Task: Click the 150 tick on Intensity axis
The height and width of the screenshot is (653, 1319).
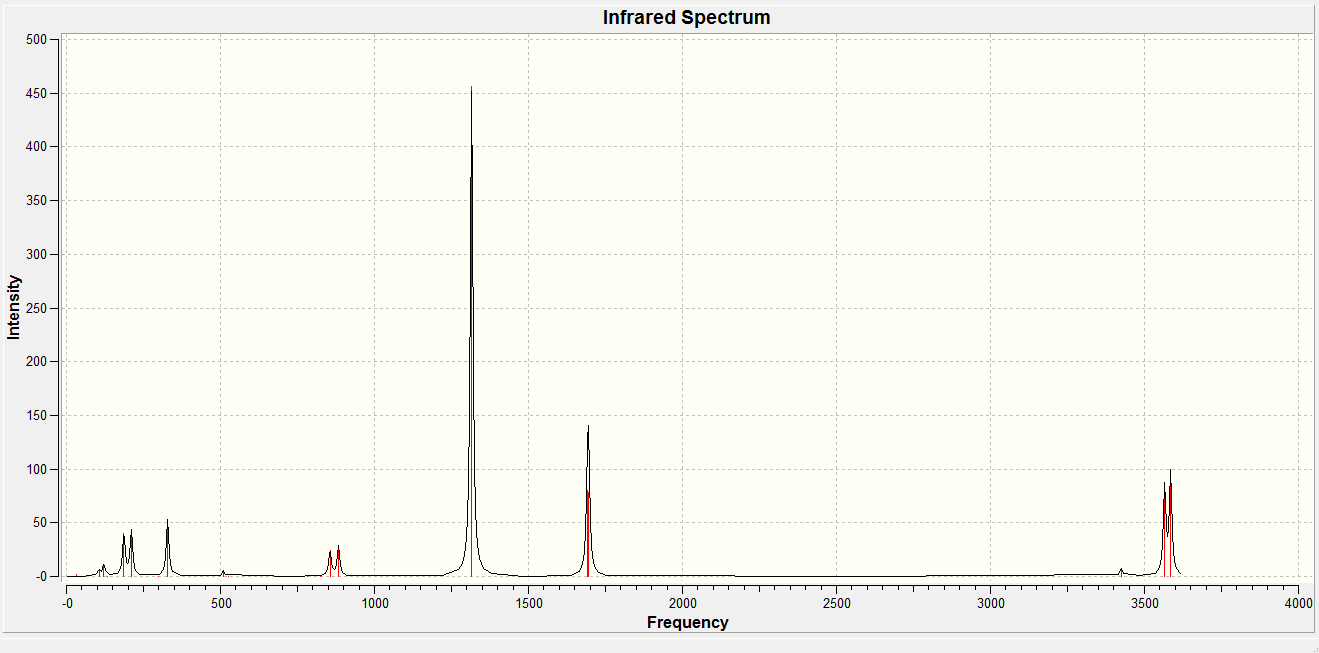Action: (37, 415)
